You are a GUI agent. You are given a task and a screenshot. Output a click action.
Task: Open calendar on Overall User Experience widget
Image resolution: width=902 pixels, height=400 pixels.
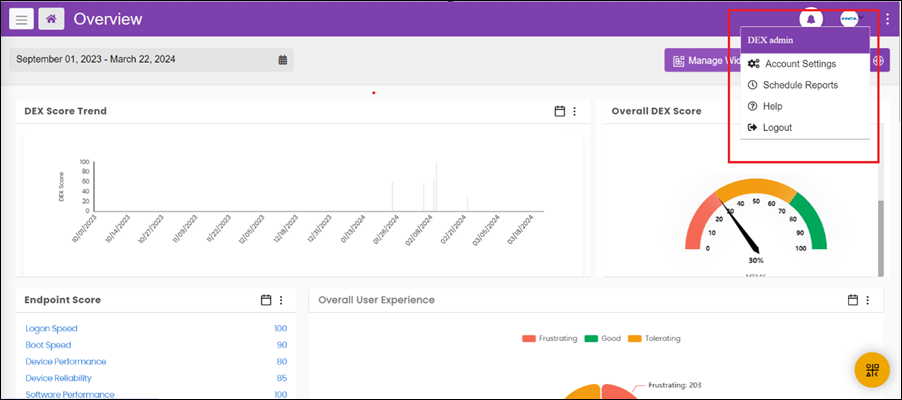click(x=853, y=300)
